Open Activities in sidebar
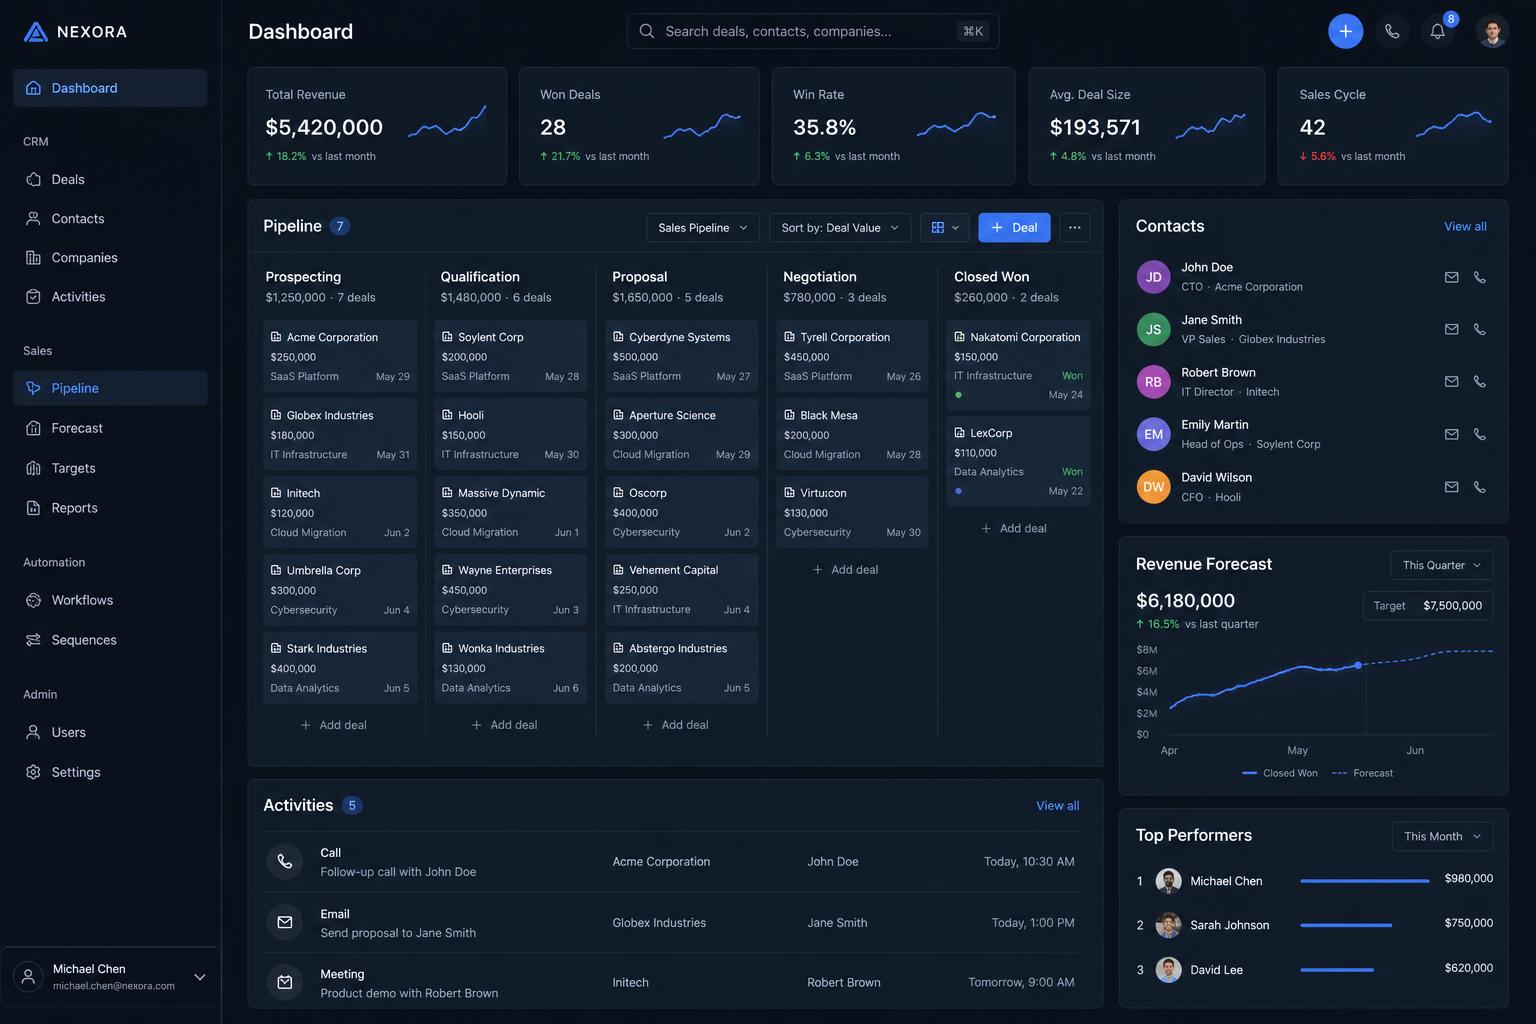Image resolution: width=1536 pixels, height=1024 pixels. [x=110, y=296]
